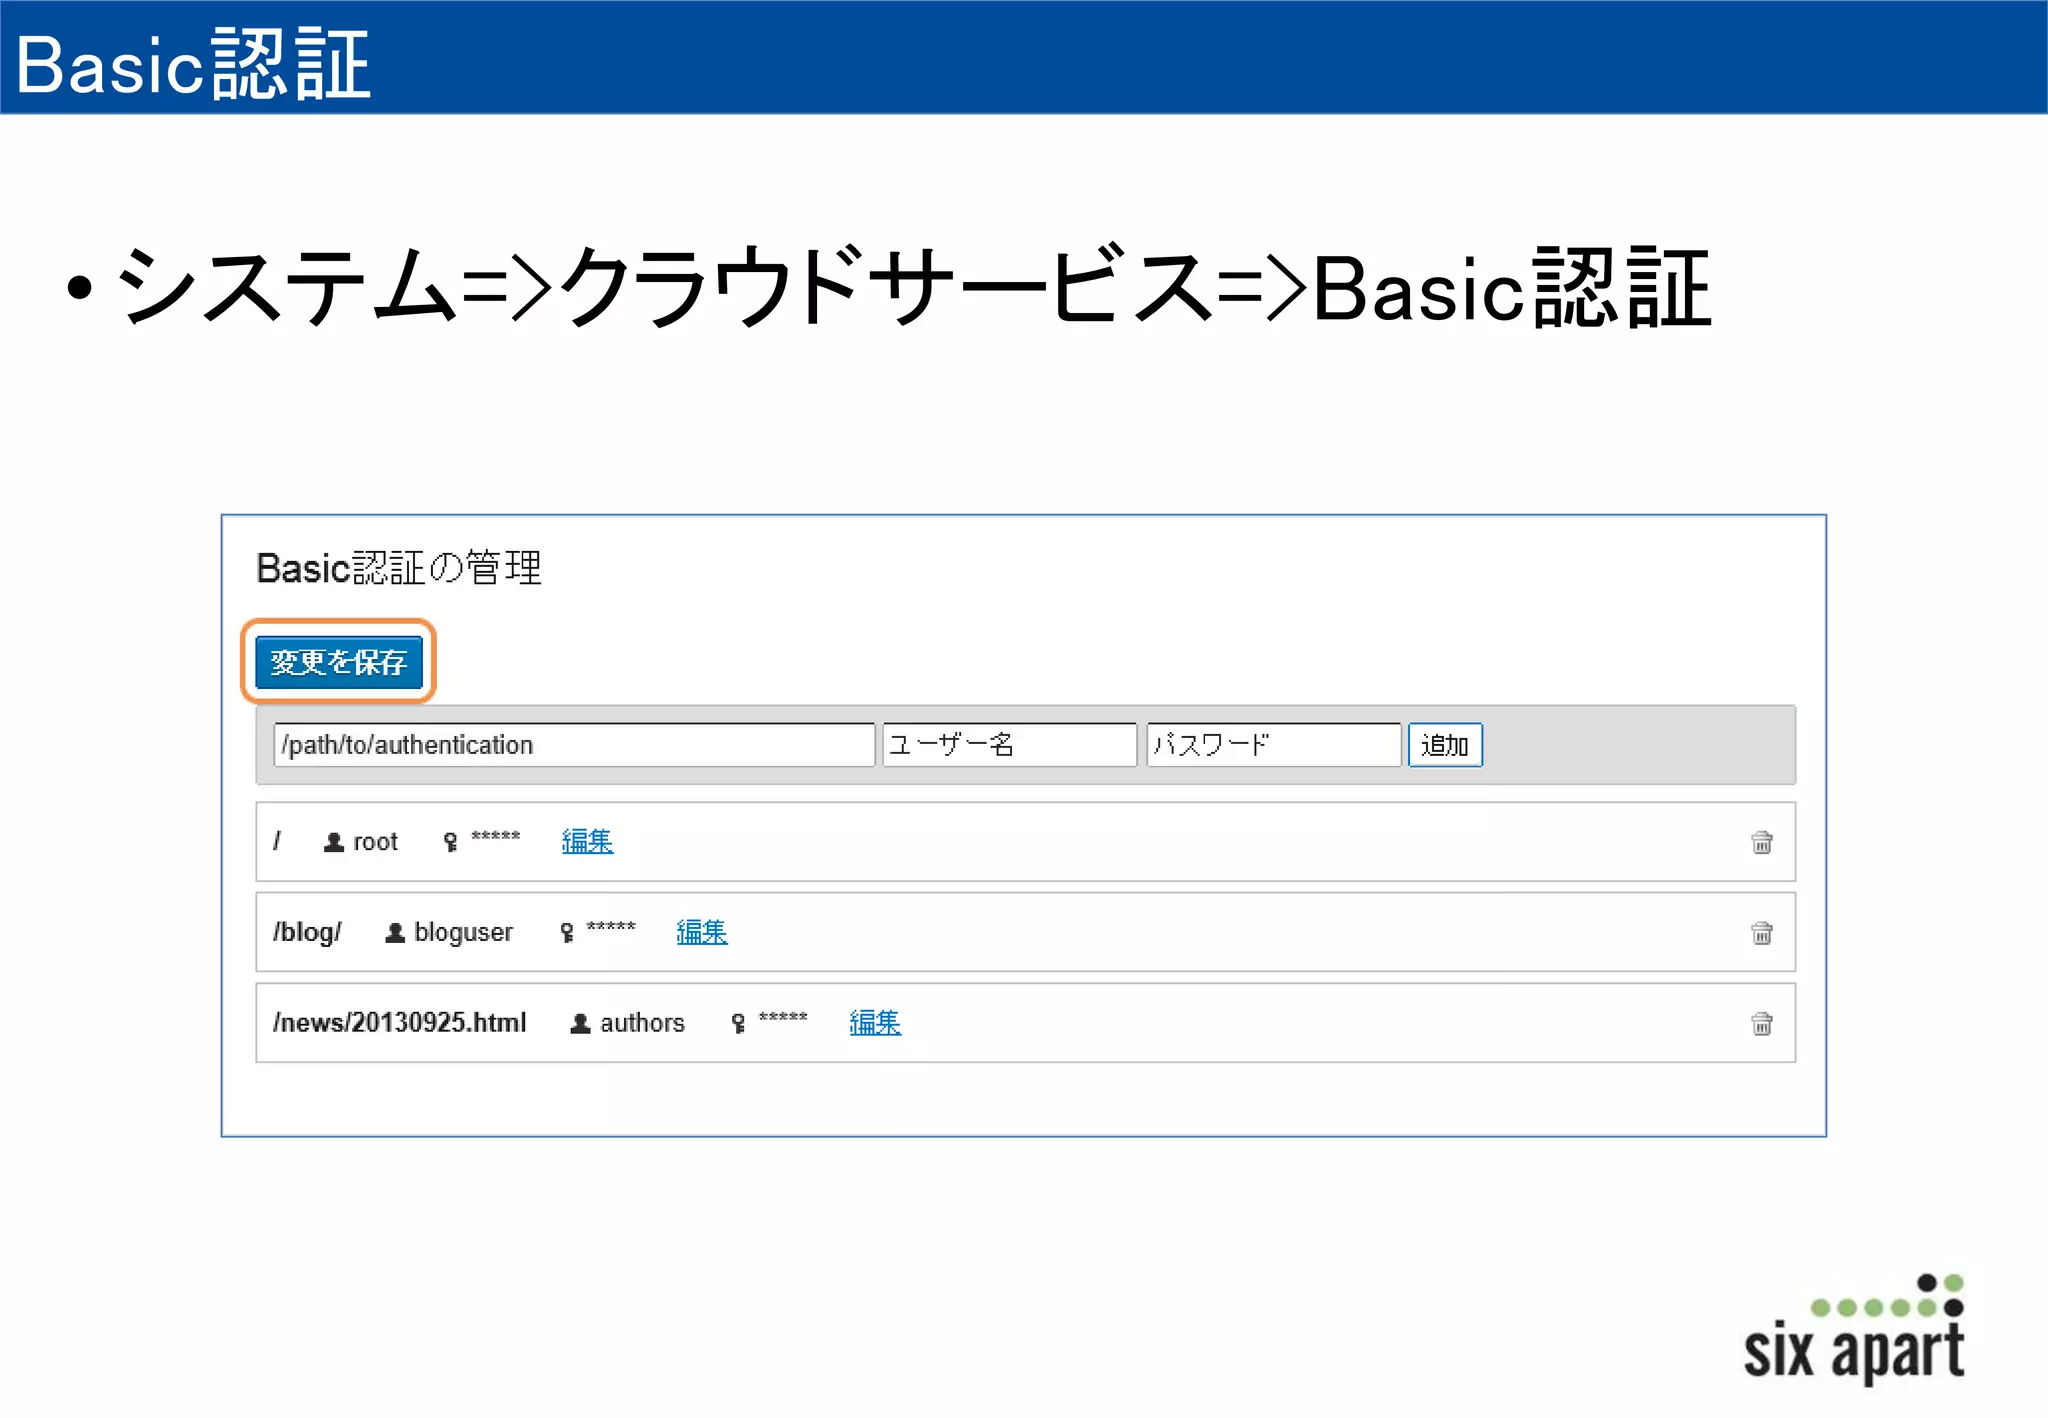Select the bloguser username text
This screenshot has width=2048, height=1418.
pyautogui.click(x=463, y=932)
